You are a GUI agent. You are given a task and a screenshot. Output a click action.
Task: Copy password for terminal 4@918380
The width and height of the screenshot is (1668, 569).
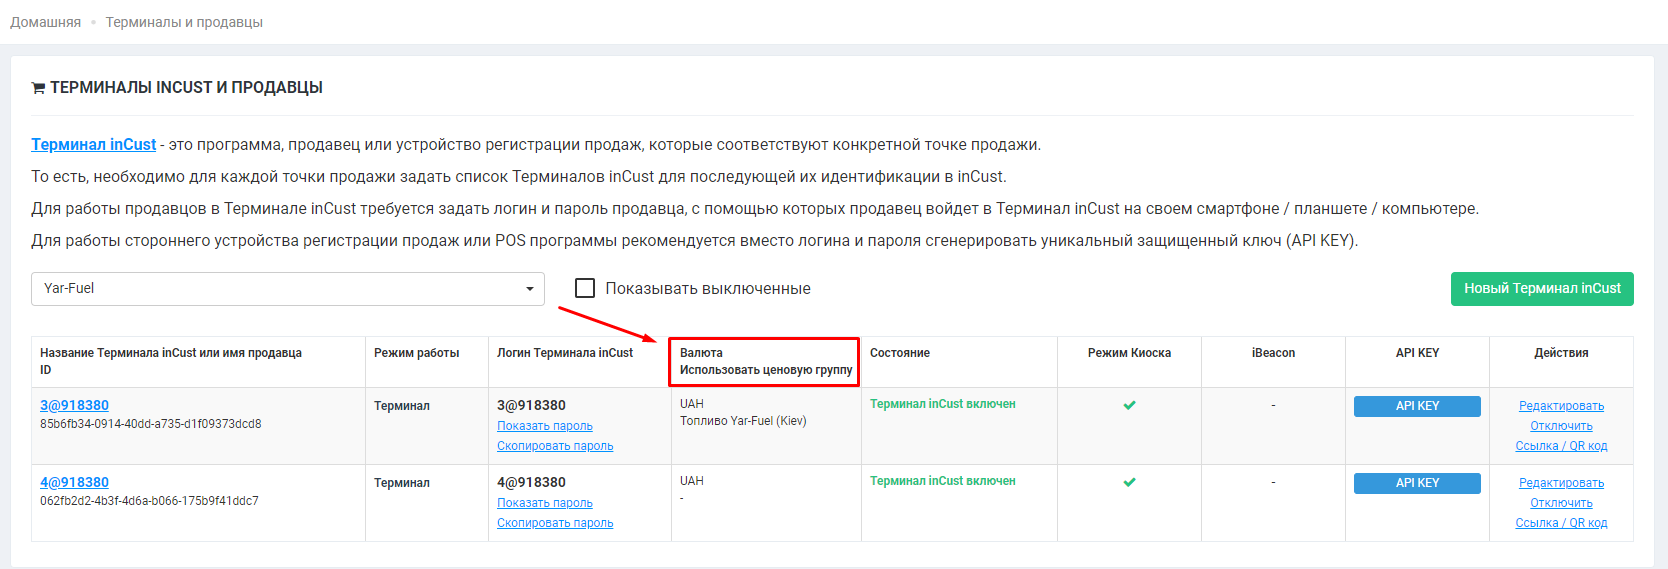[x=555, y=523]
